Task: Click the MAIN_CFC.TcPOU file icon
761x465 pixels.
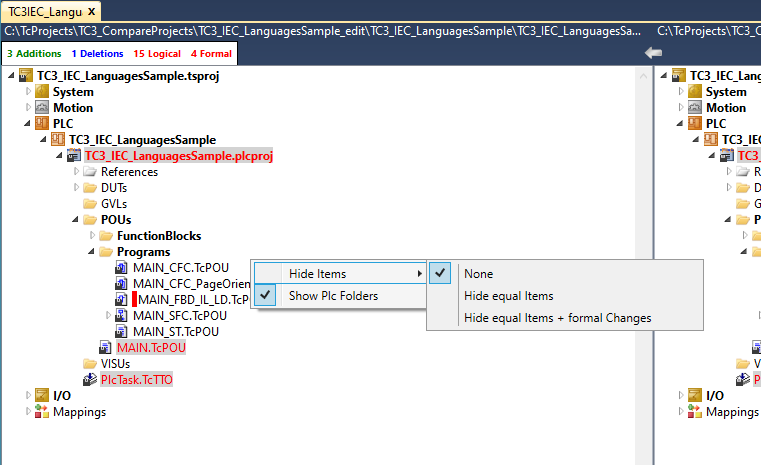Action: click(x=121, y=267)
